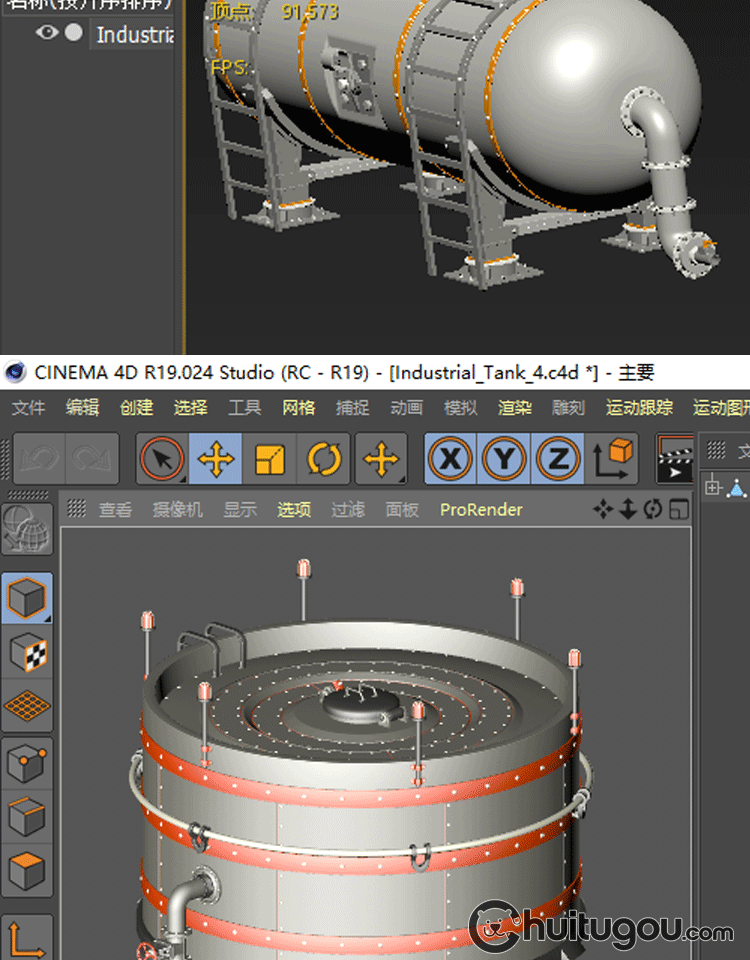This screenshot has height=960, width=750.
Task: Open ProRender viewport menu
Action: (x=481, y=510)
